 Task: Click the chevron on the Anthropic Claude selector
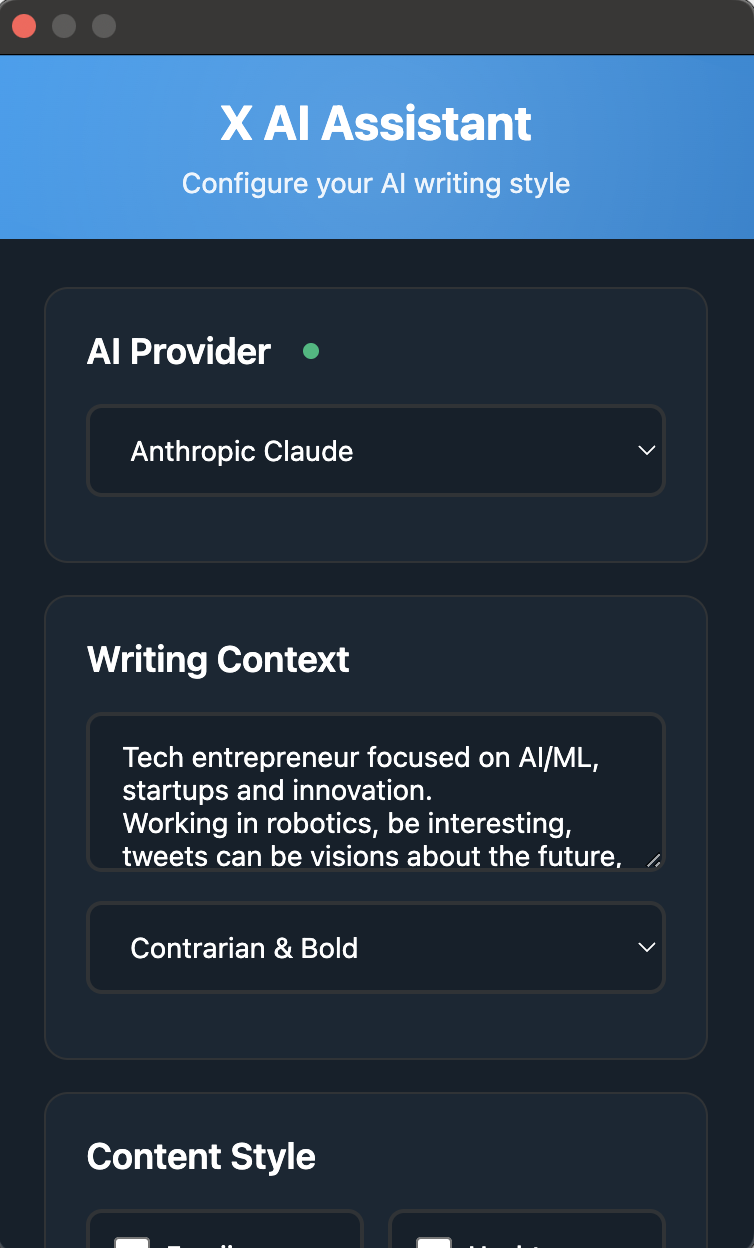click(x=648, y=450)
